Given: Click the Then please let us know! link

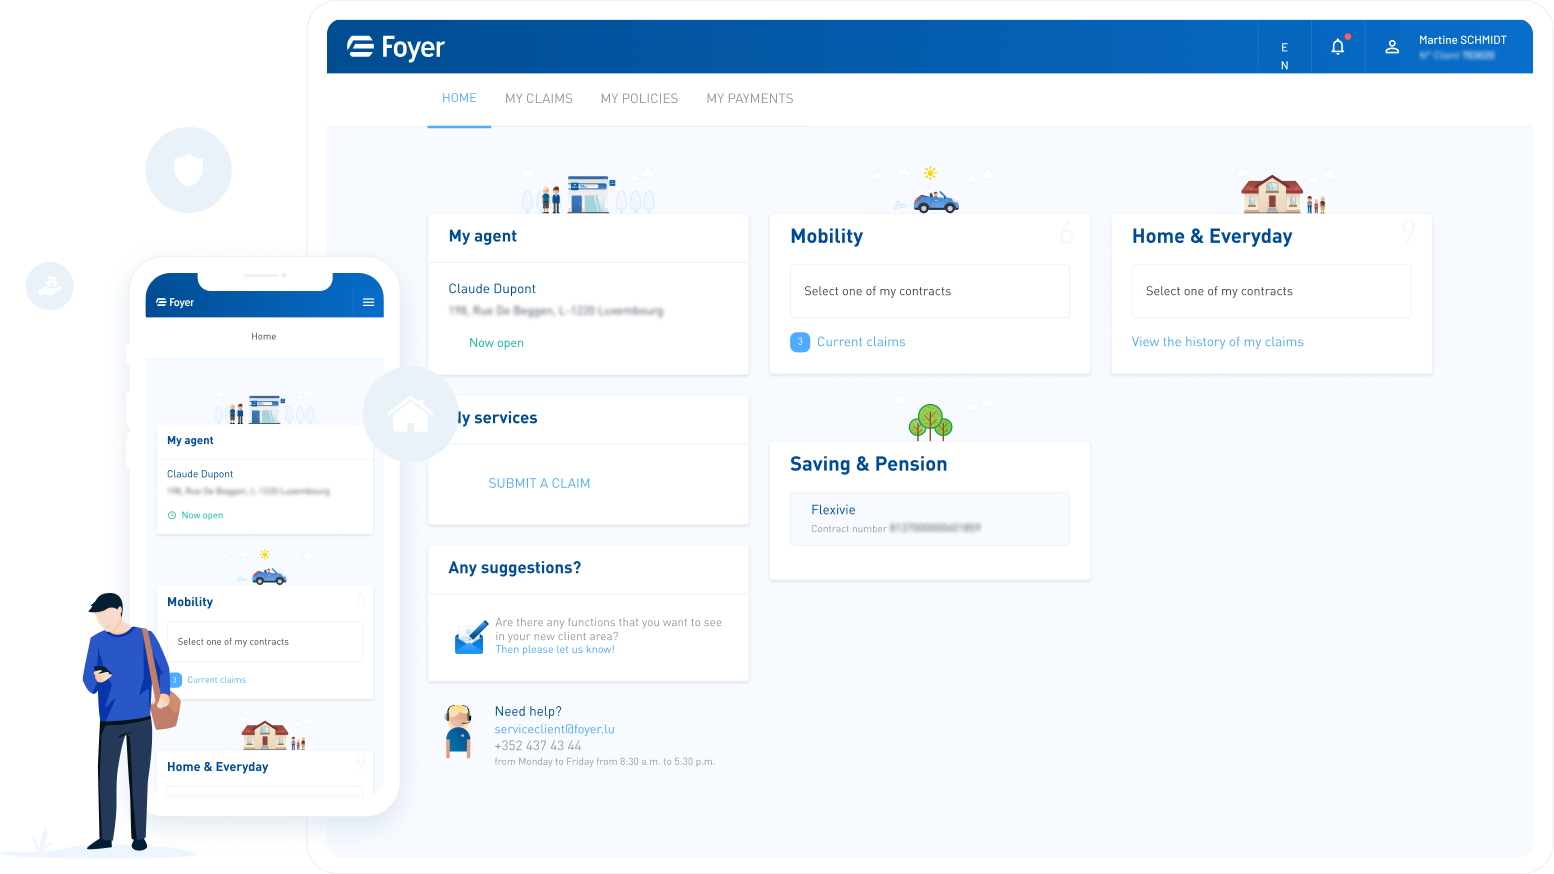Looking at the screenshot, I should tap(555, 650).
